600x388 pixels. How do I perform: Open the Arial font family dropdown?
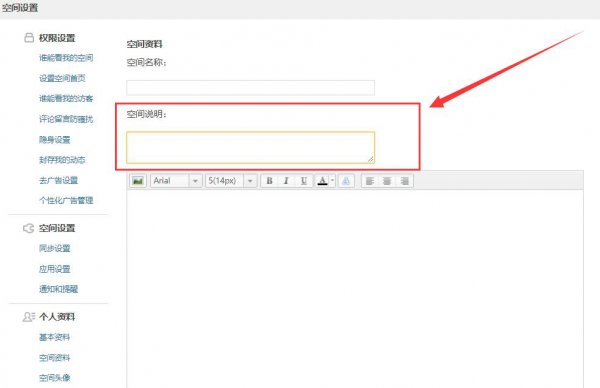tap(176, 181)
